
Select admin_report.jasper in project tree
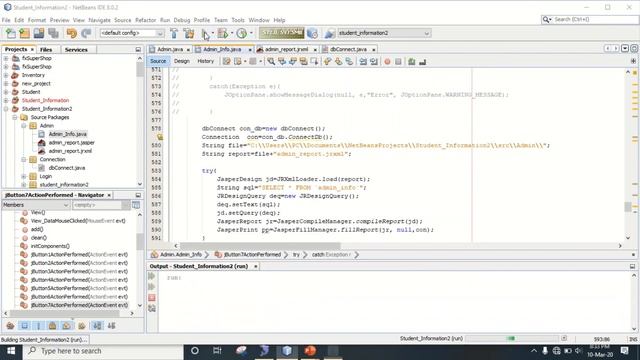click(71, 142)
